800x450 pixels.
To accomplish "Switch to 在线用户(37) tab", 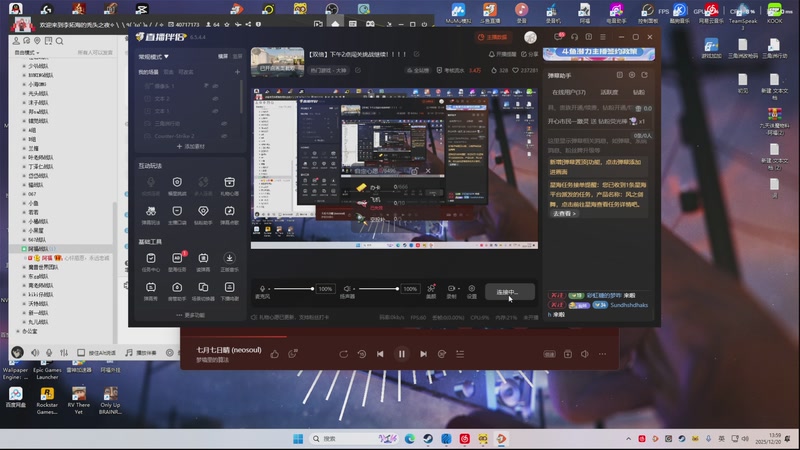I will pos(569,92).
